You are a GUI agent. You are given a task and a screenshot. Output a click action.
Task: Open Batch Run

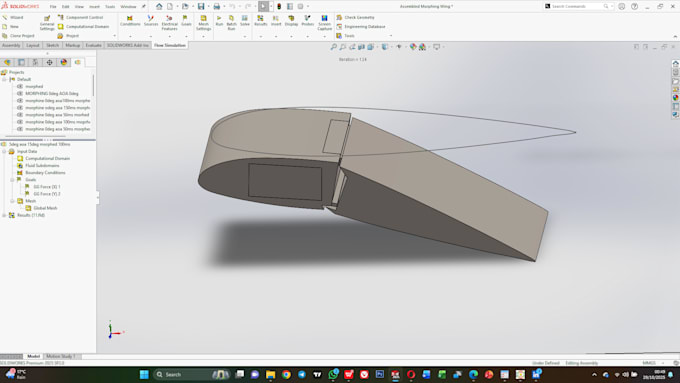231,22
